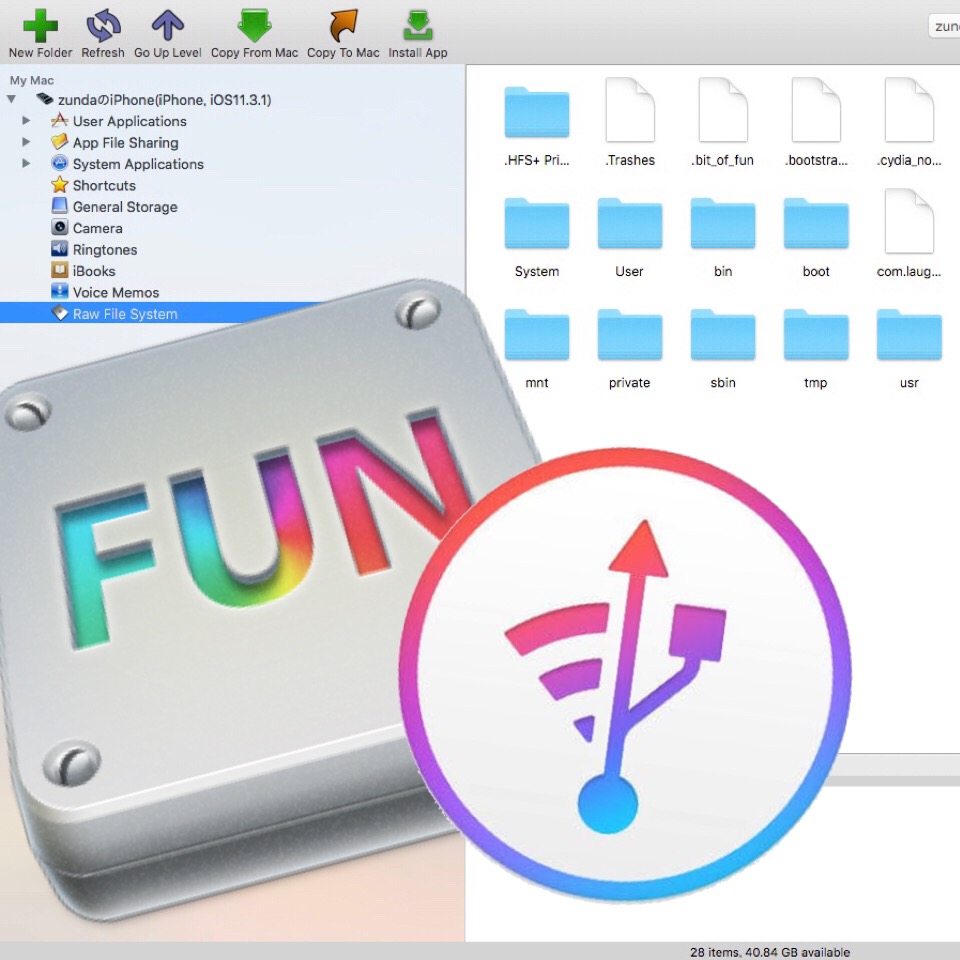The image size is (960, 960).
Task: Go up one directory level
Action: 167,26
